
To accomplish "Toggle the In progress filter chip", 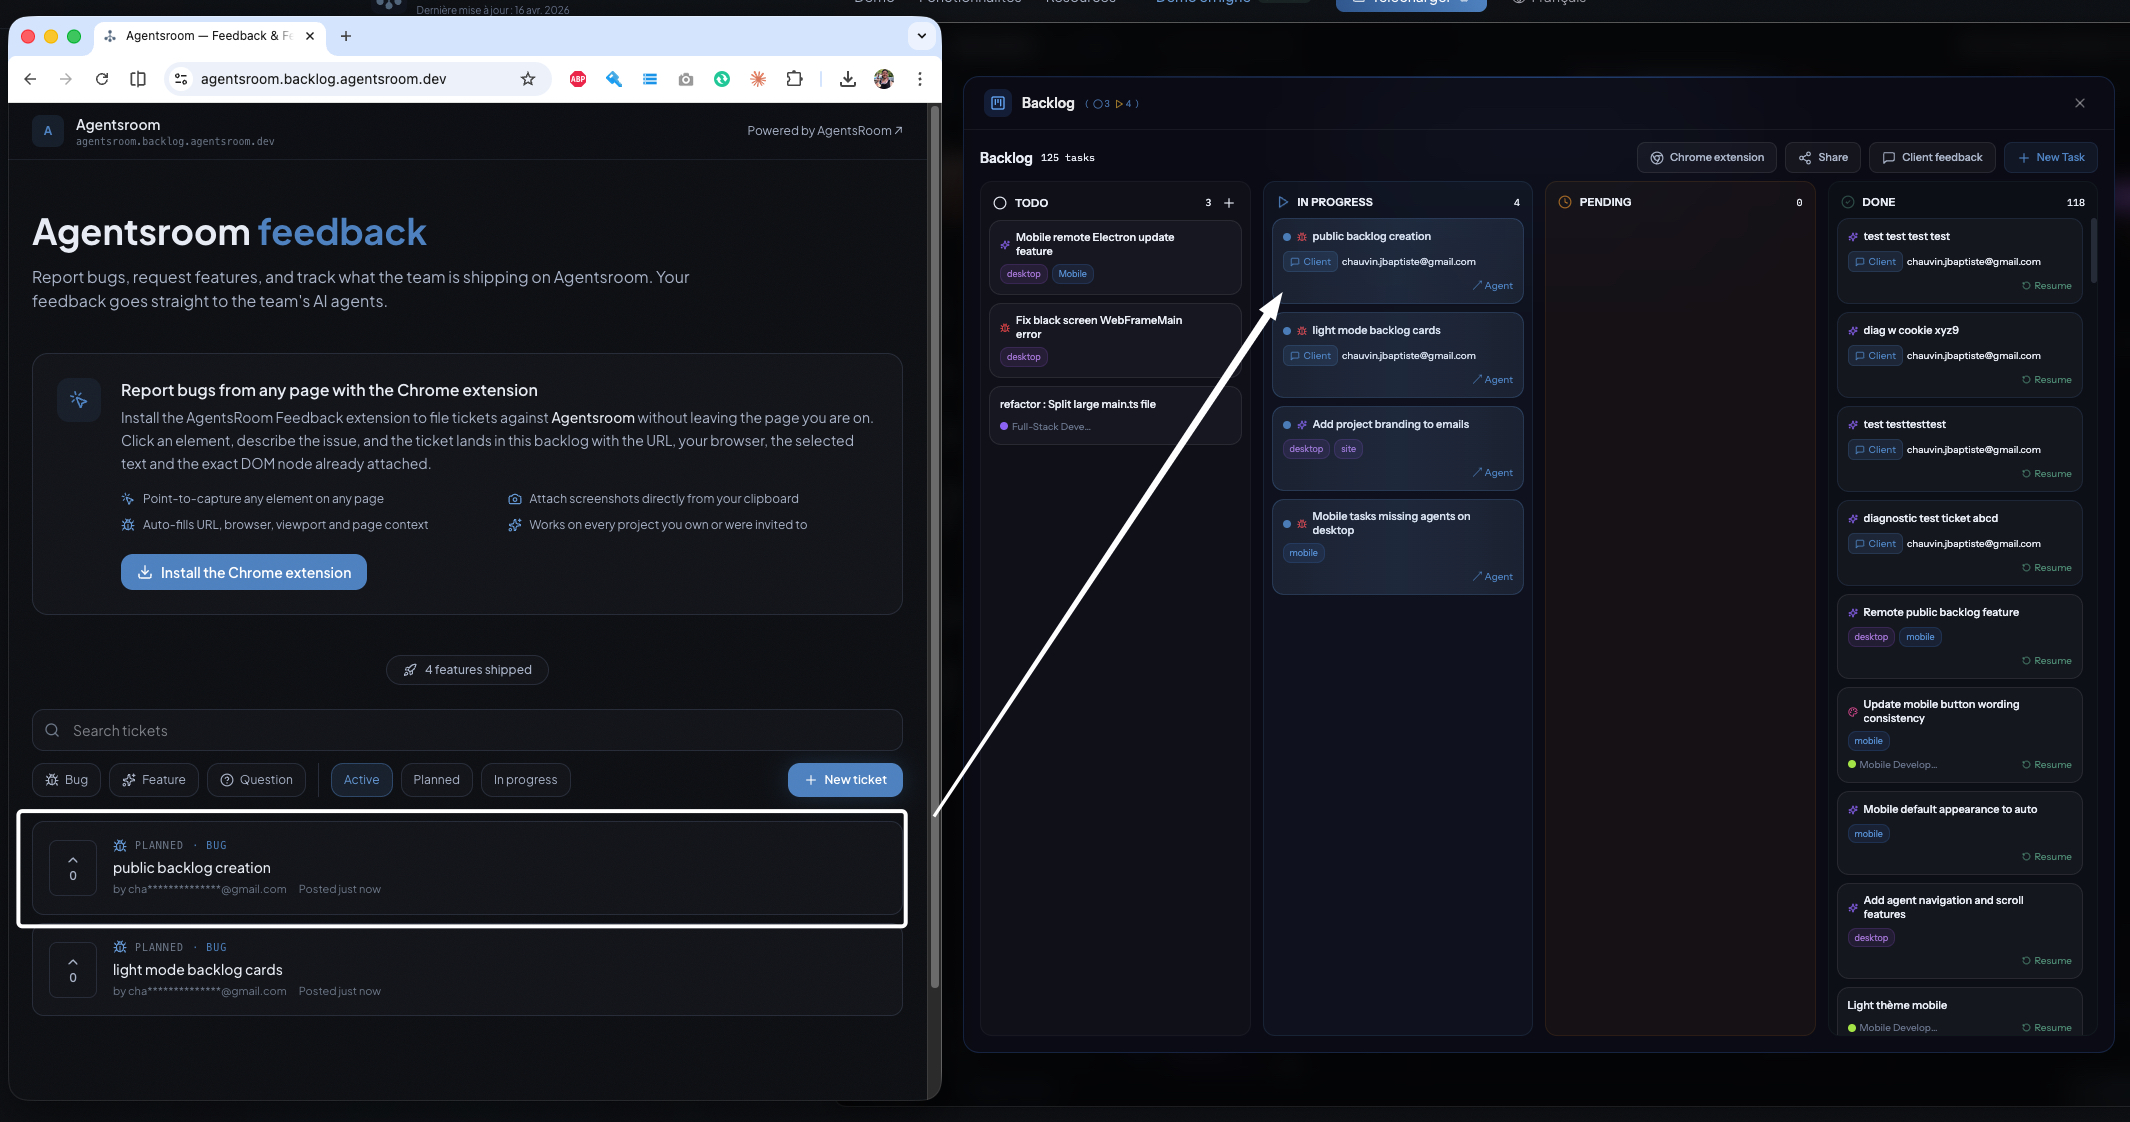I will (x=525, y=779).
